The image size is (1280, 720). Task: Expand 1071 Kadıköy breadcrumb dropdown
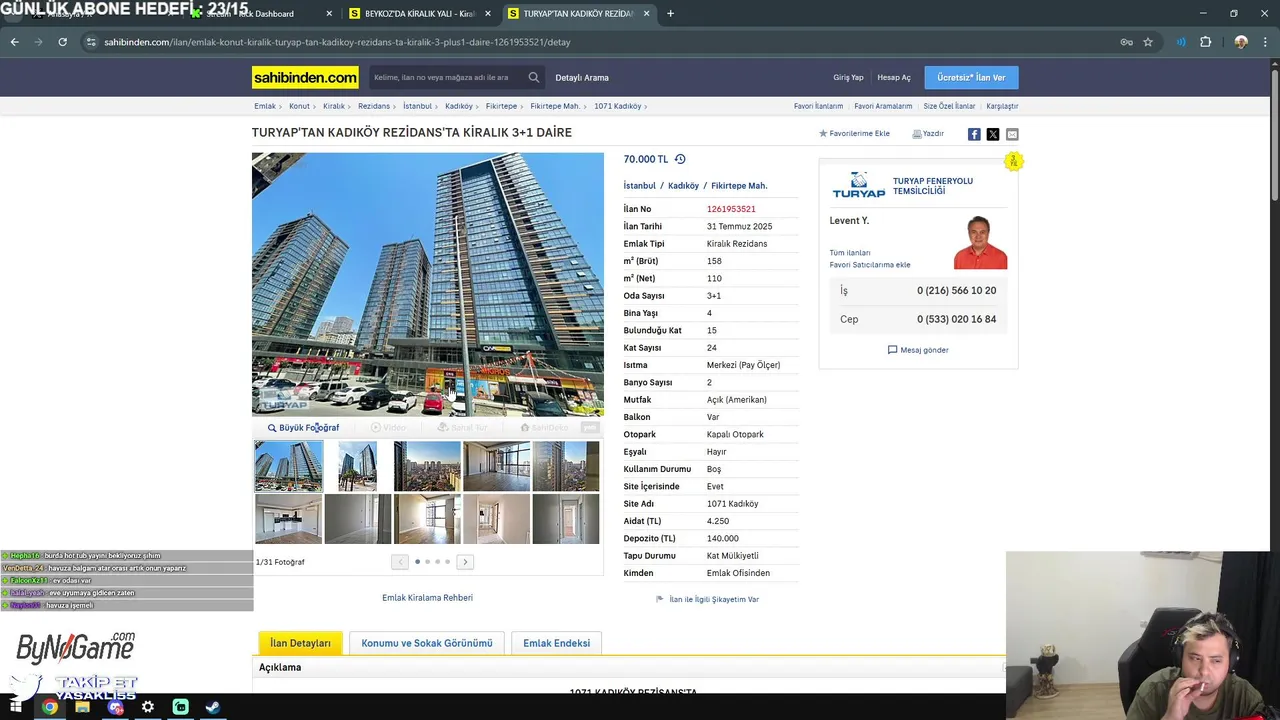point(646,106)
